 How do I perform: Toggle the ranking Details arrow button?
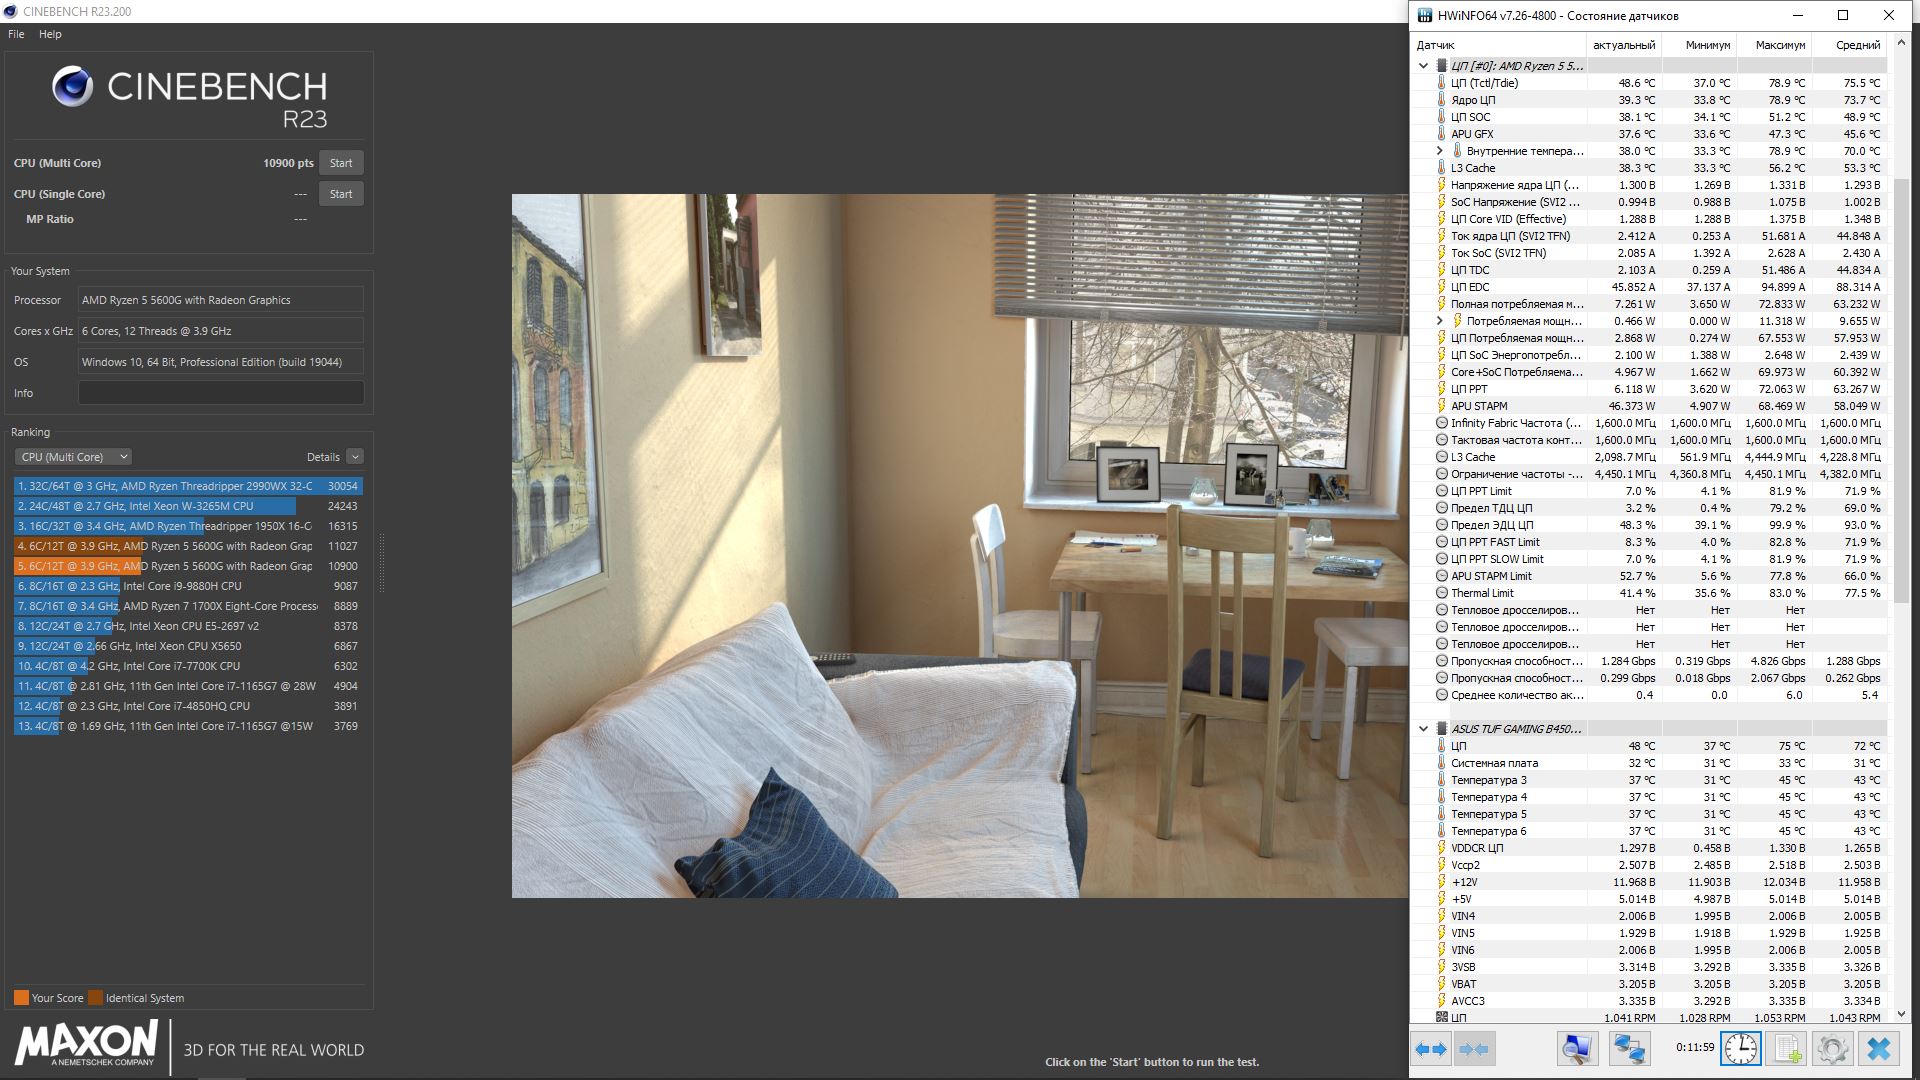[355, 457]
